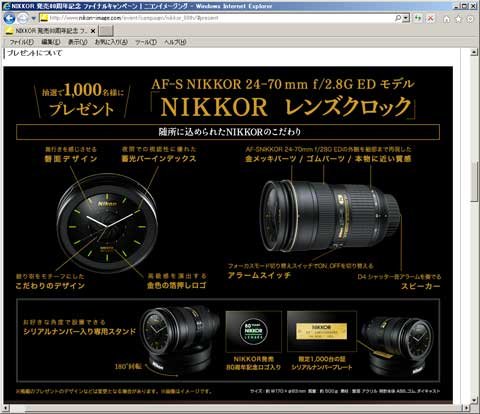
Task: Click the site favicon in address bar
Action: pyautogui.click(x=43, y=18)
